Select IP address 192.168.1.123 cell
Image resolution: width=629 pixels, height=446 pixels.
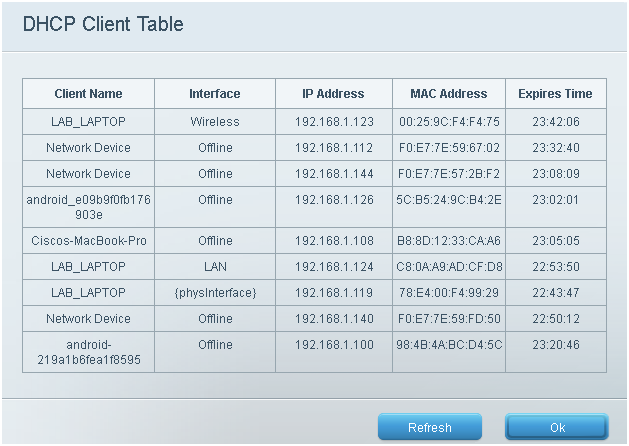pos(334,122)
